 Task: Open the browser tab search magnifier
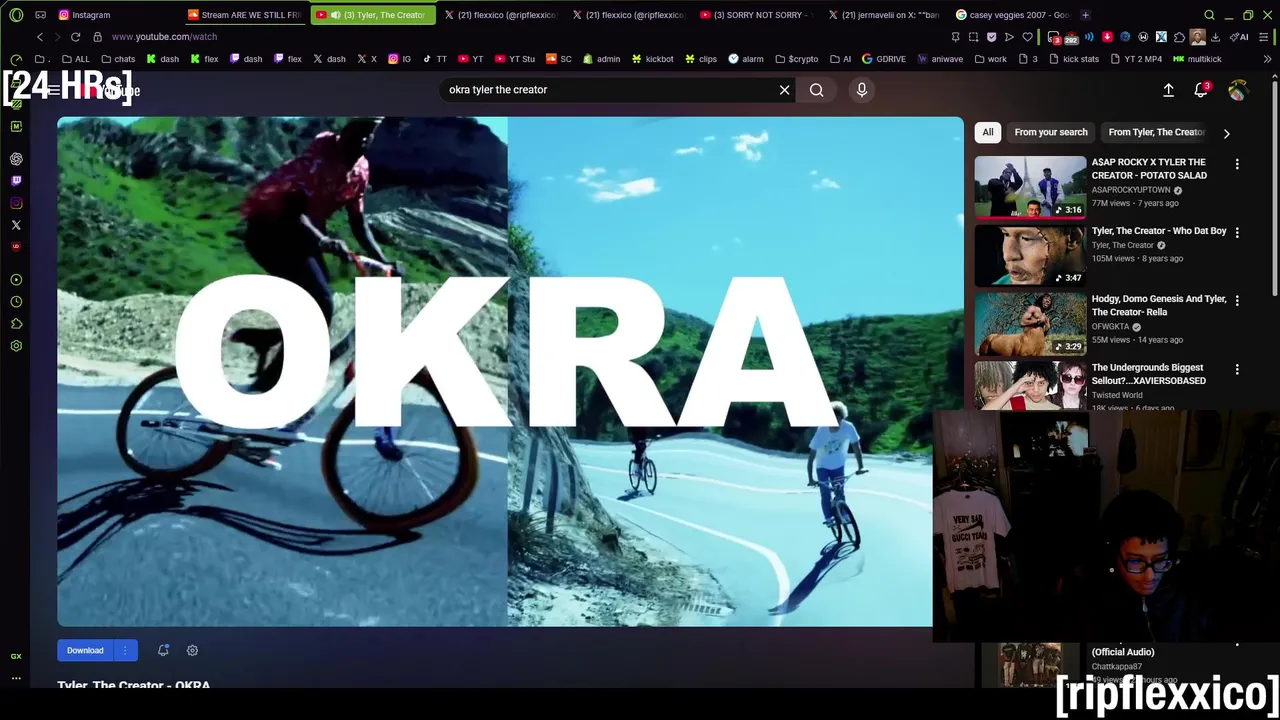1209,15
